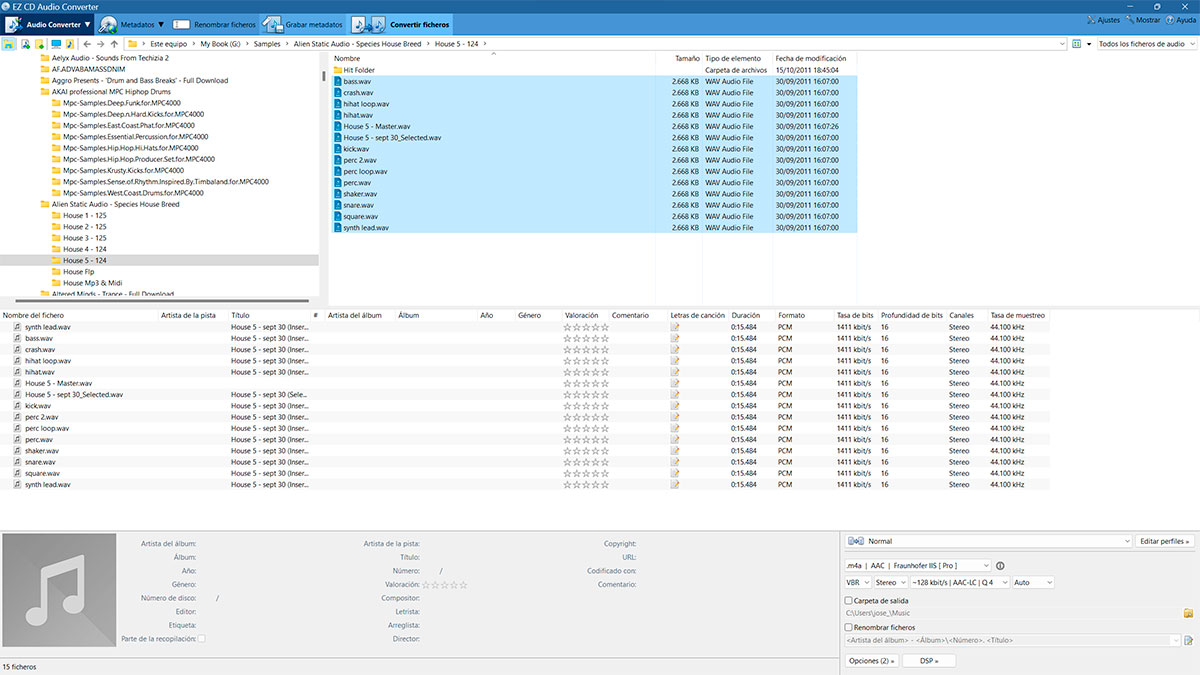The width and height of the screenshot is (1200, 675).
Task: Open the Mostrar menu
Action: click(x=1142, y=20)
